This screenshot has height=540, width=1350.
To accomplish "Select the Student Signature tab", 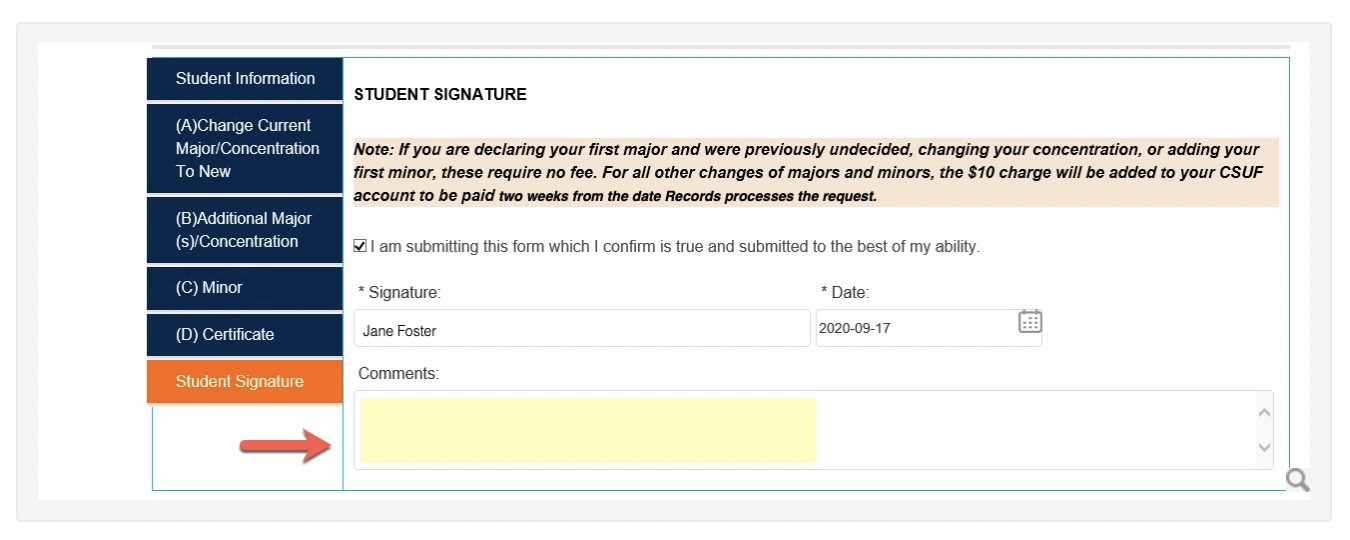I will pos(245,382).
